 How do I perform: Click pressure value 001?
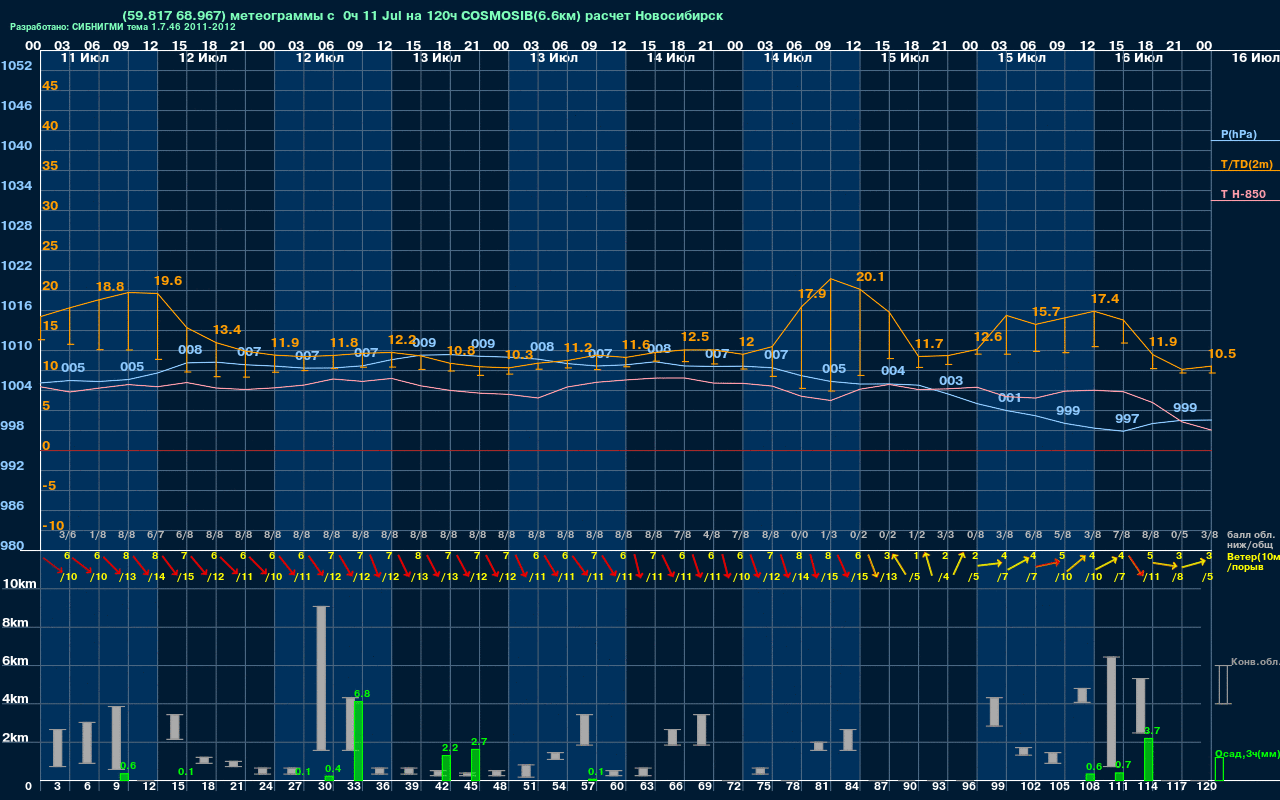click(x=1010, y=398)
